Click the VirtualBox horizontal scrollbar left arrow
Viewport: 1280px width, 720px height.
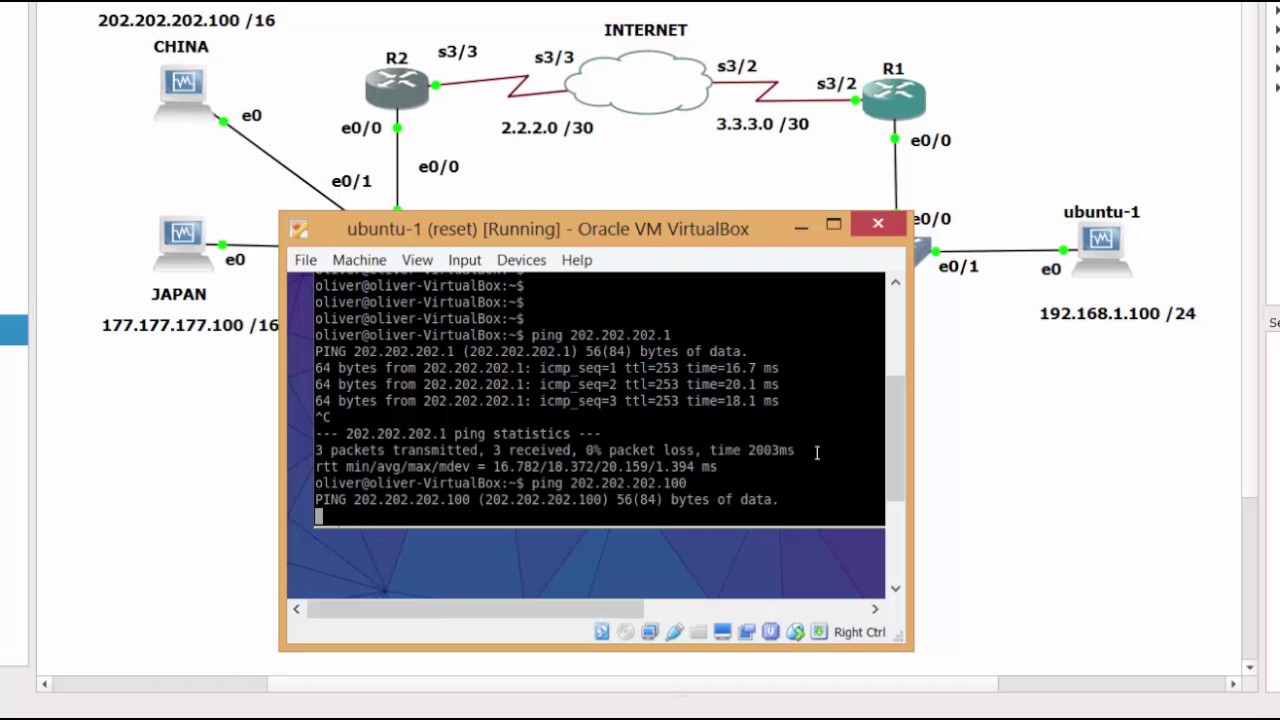click(296, 608)
